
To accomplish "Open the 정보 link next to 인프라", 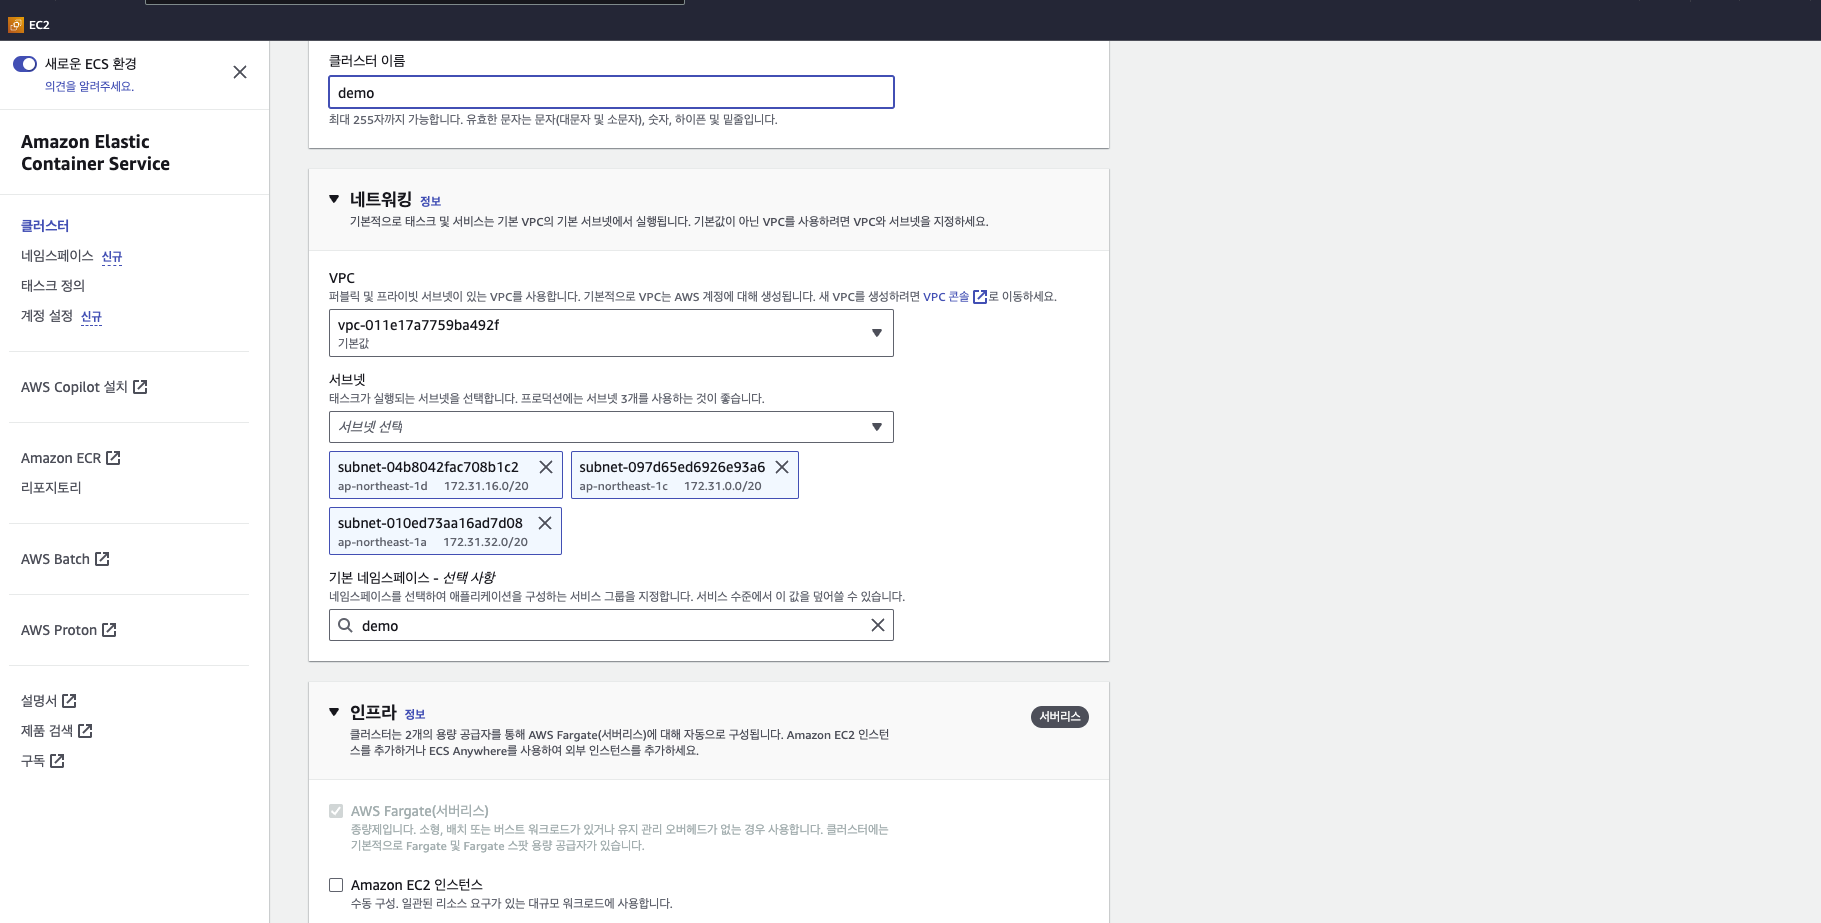I will click(414, 714).
